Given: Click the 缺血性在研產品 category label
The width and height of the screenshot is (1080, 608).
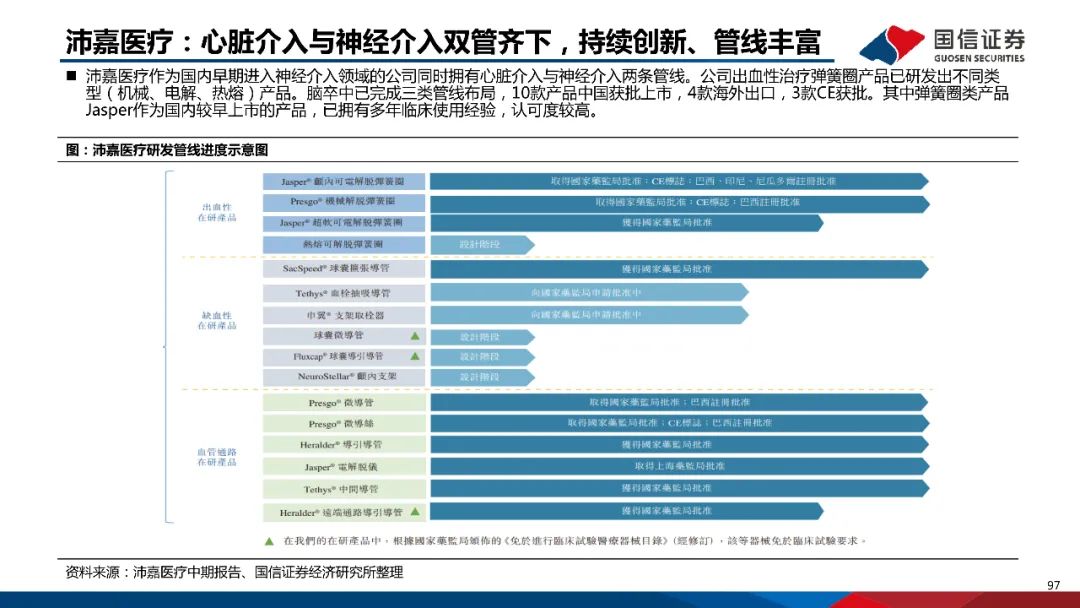Looking at the screenshot, I should tap(217, 320).
